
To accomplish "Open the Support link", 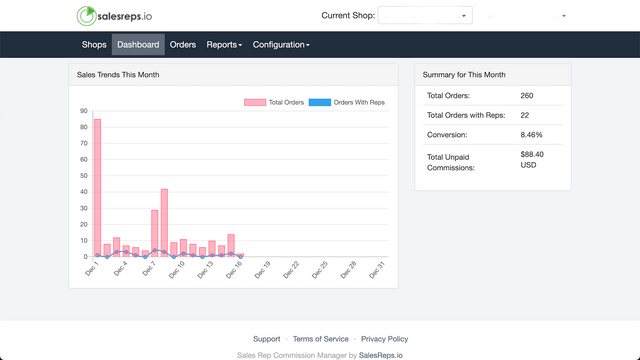I will click(x=267, y=339).
